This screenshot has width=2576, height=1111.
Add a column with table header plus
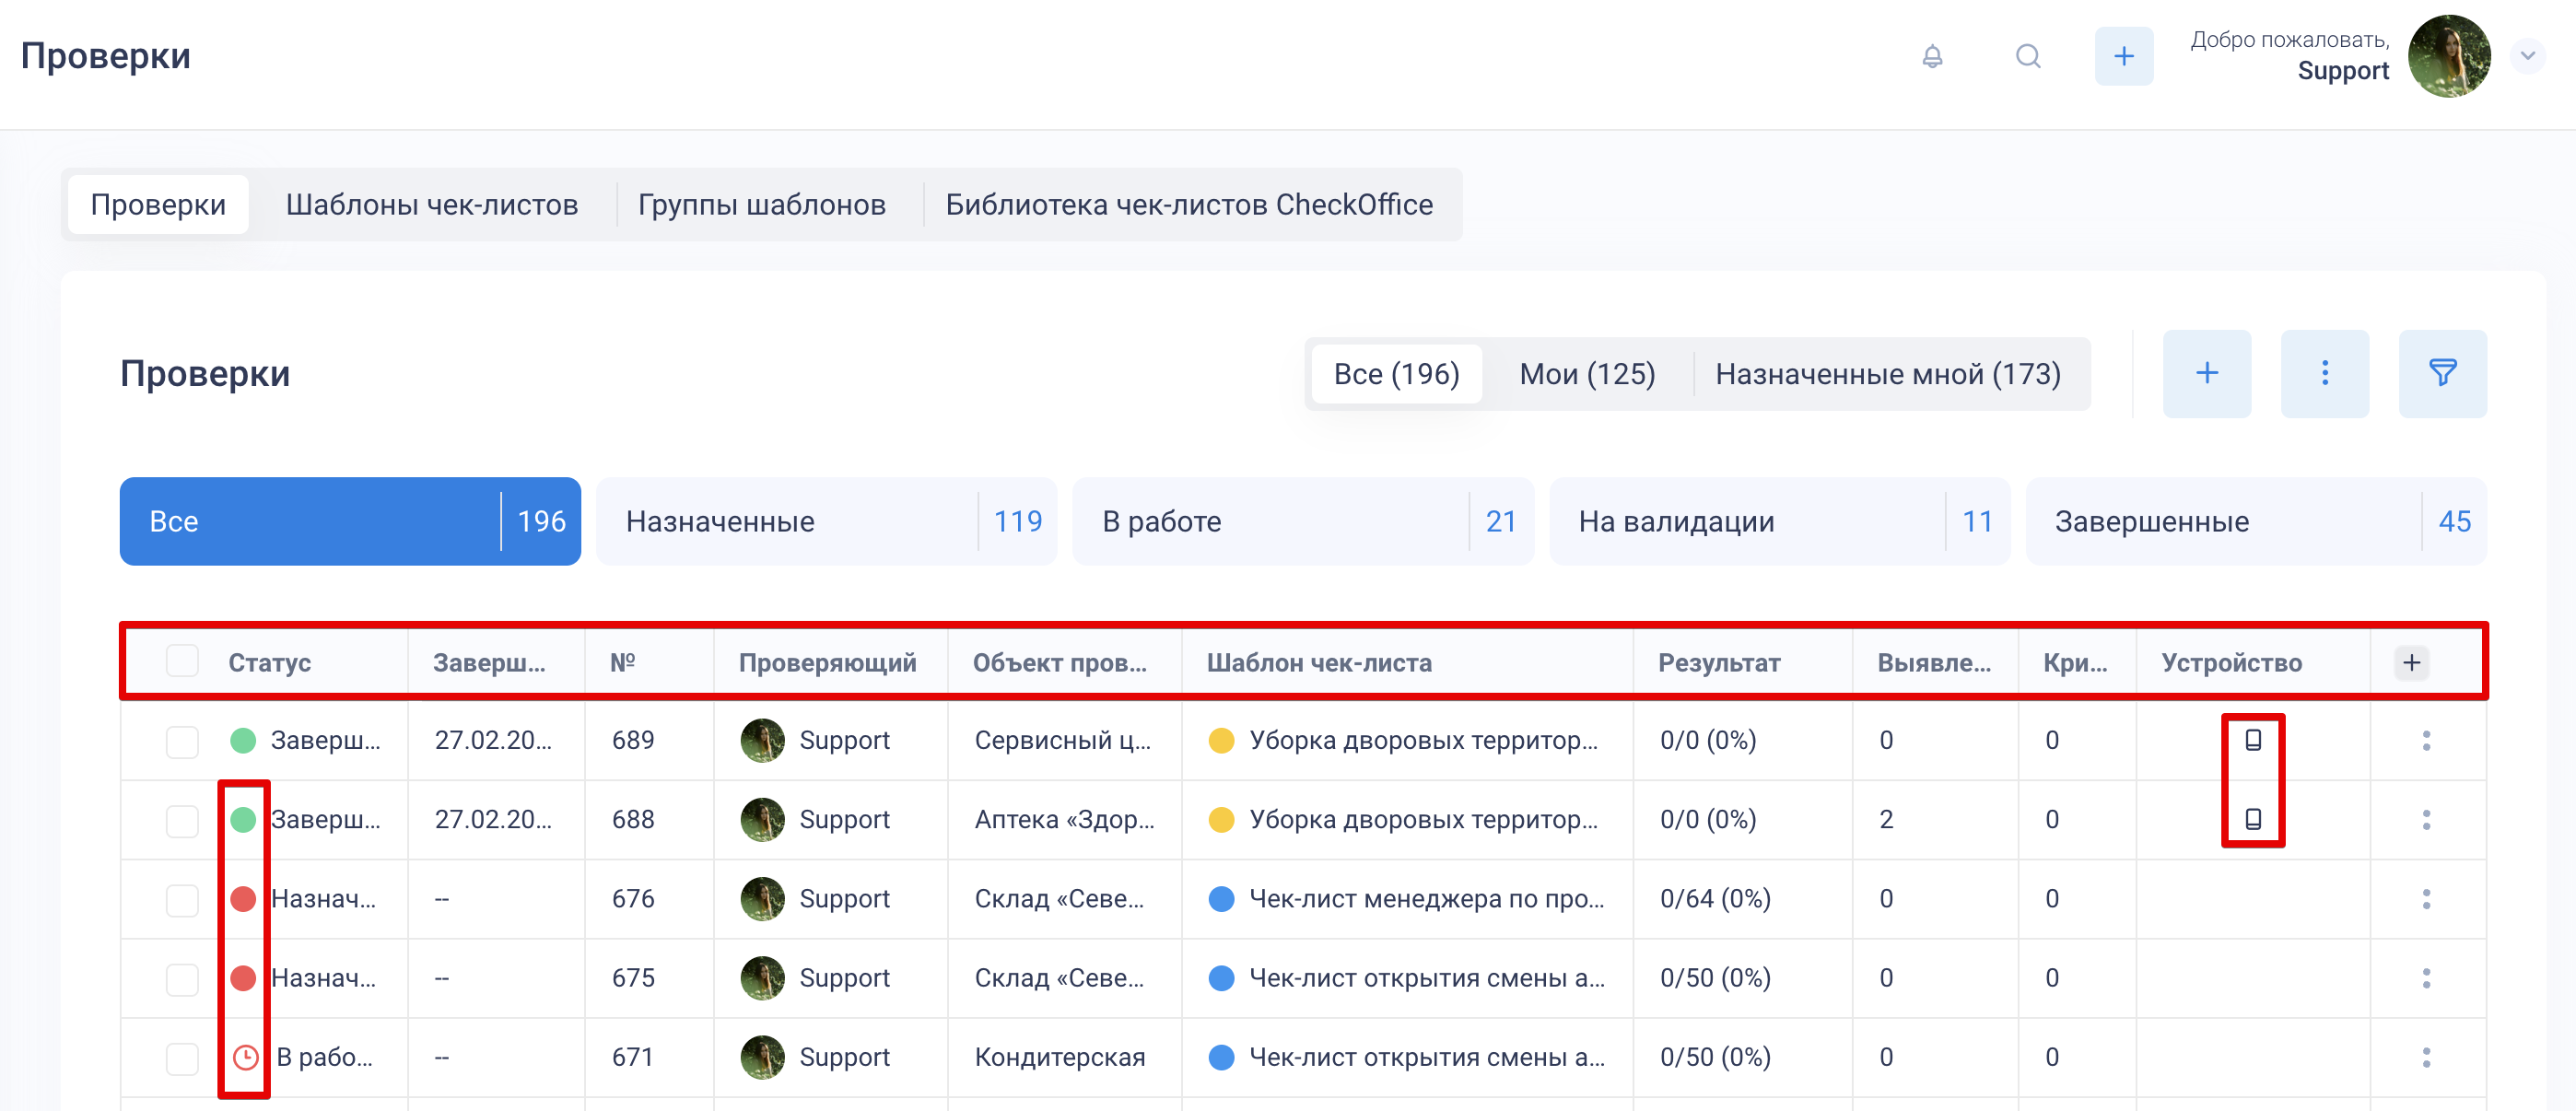click(x=2411, y=662)
